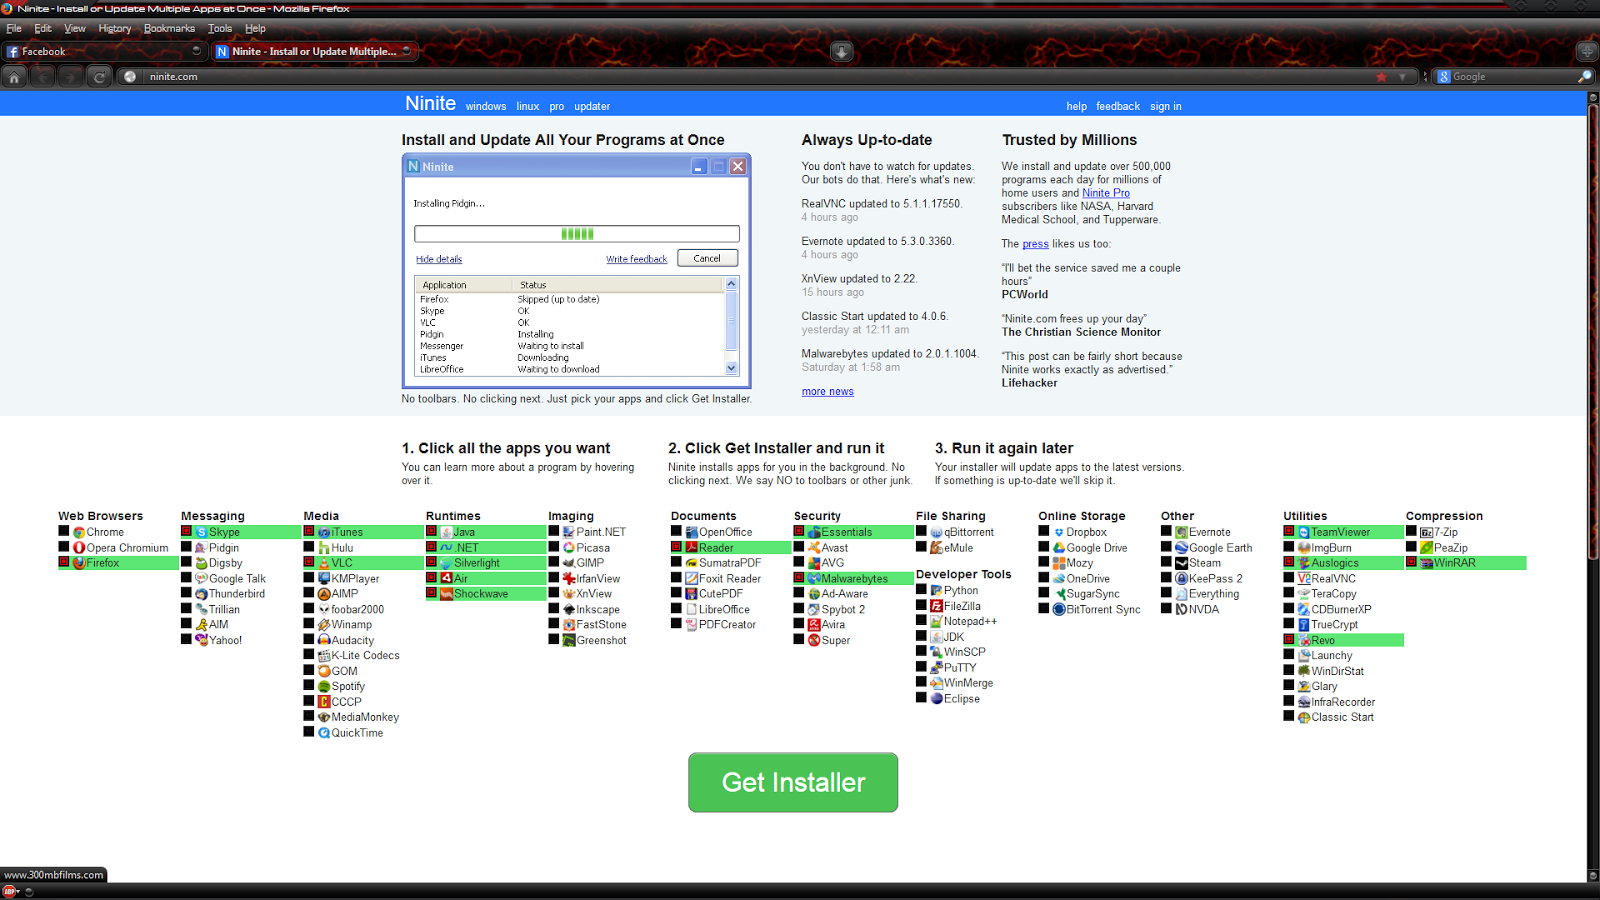This screenshot has height=900, width=1600.
Task: Click the search magnifier icon
Action: (x=1585, y=76)
